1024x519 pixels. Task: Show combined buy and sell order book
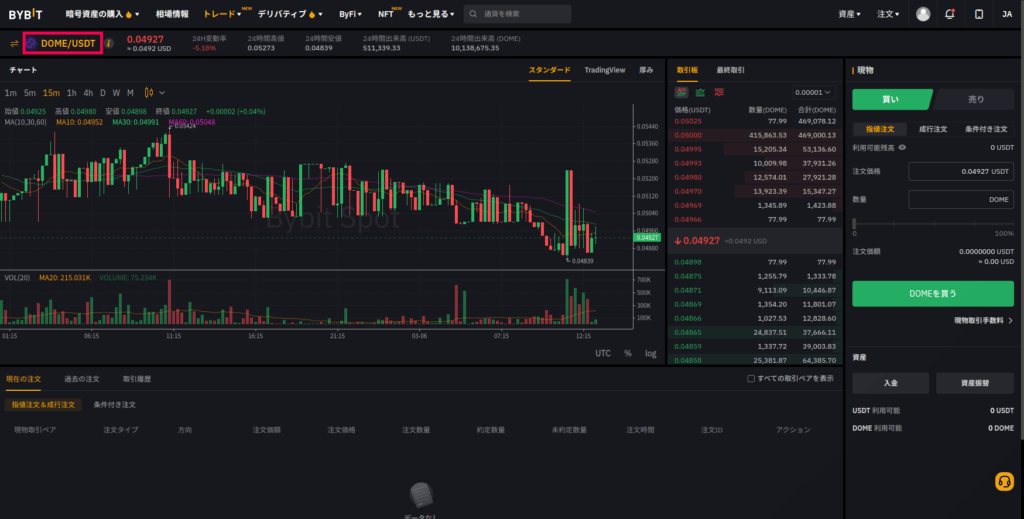tap(681, 92)
